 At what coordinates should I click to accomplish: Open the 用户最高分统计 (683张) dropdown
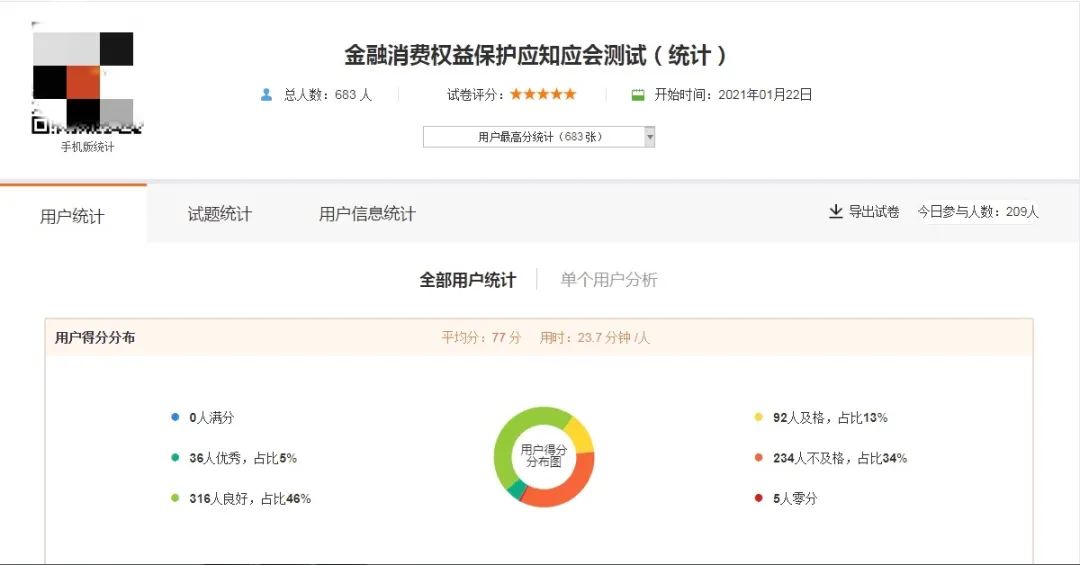pos(539,137)
